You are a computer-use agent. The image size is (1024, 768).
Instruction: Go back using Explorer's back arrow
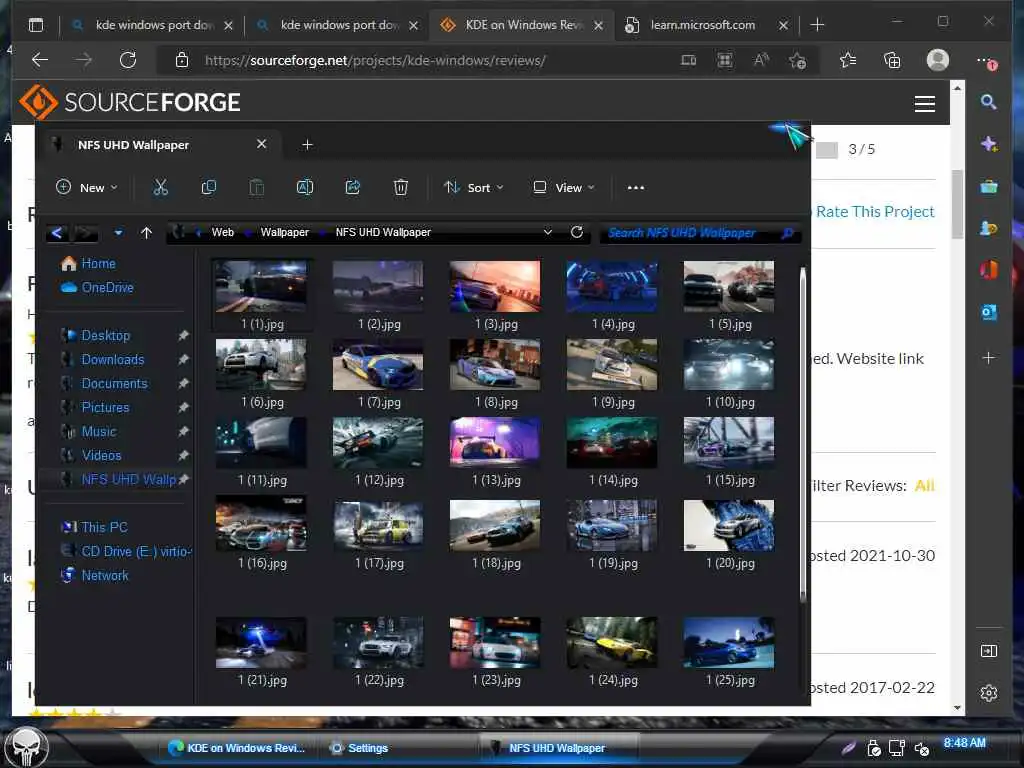coord(57,232)
